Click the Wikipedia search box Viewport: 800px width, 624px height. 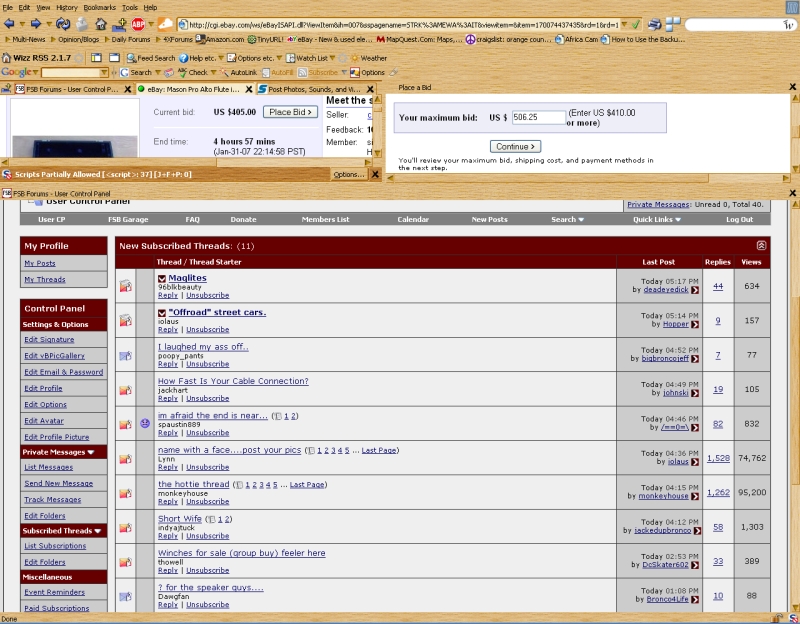click(740, 24)
